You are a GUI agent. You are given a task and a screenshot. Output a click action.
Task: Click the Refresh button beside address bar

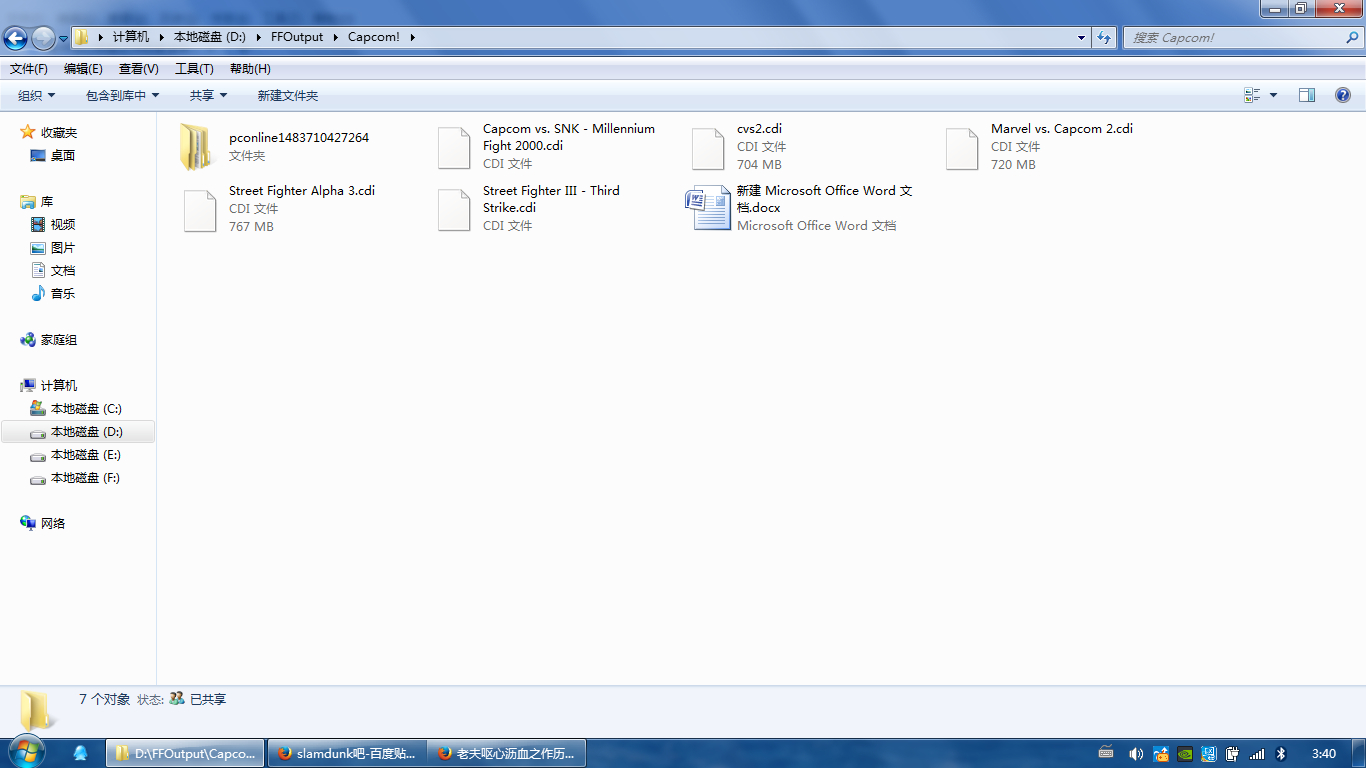coord(1104,37)
